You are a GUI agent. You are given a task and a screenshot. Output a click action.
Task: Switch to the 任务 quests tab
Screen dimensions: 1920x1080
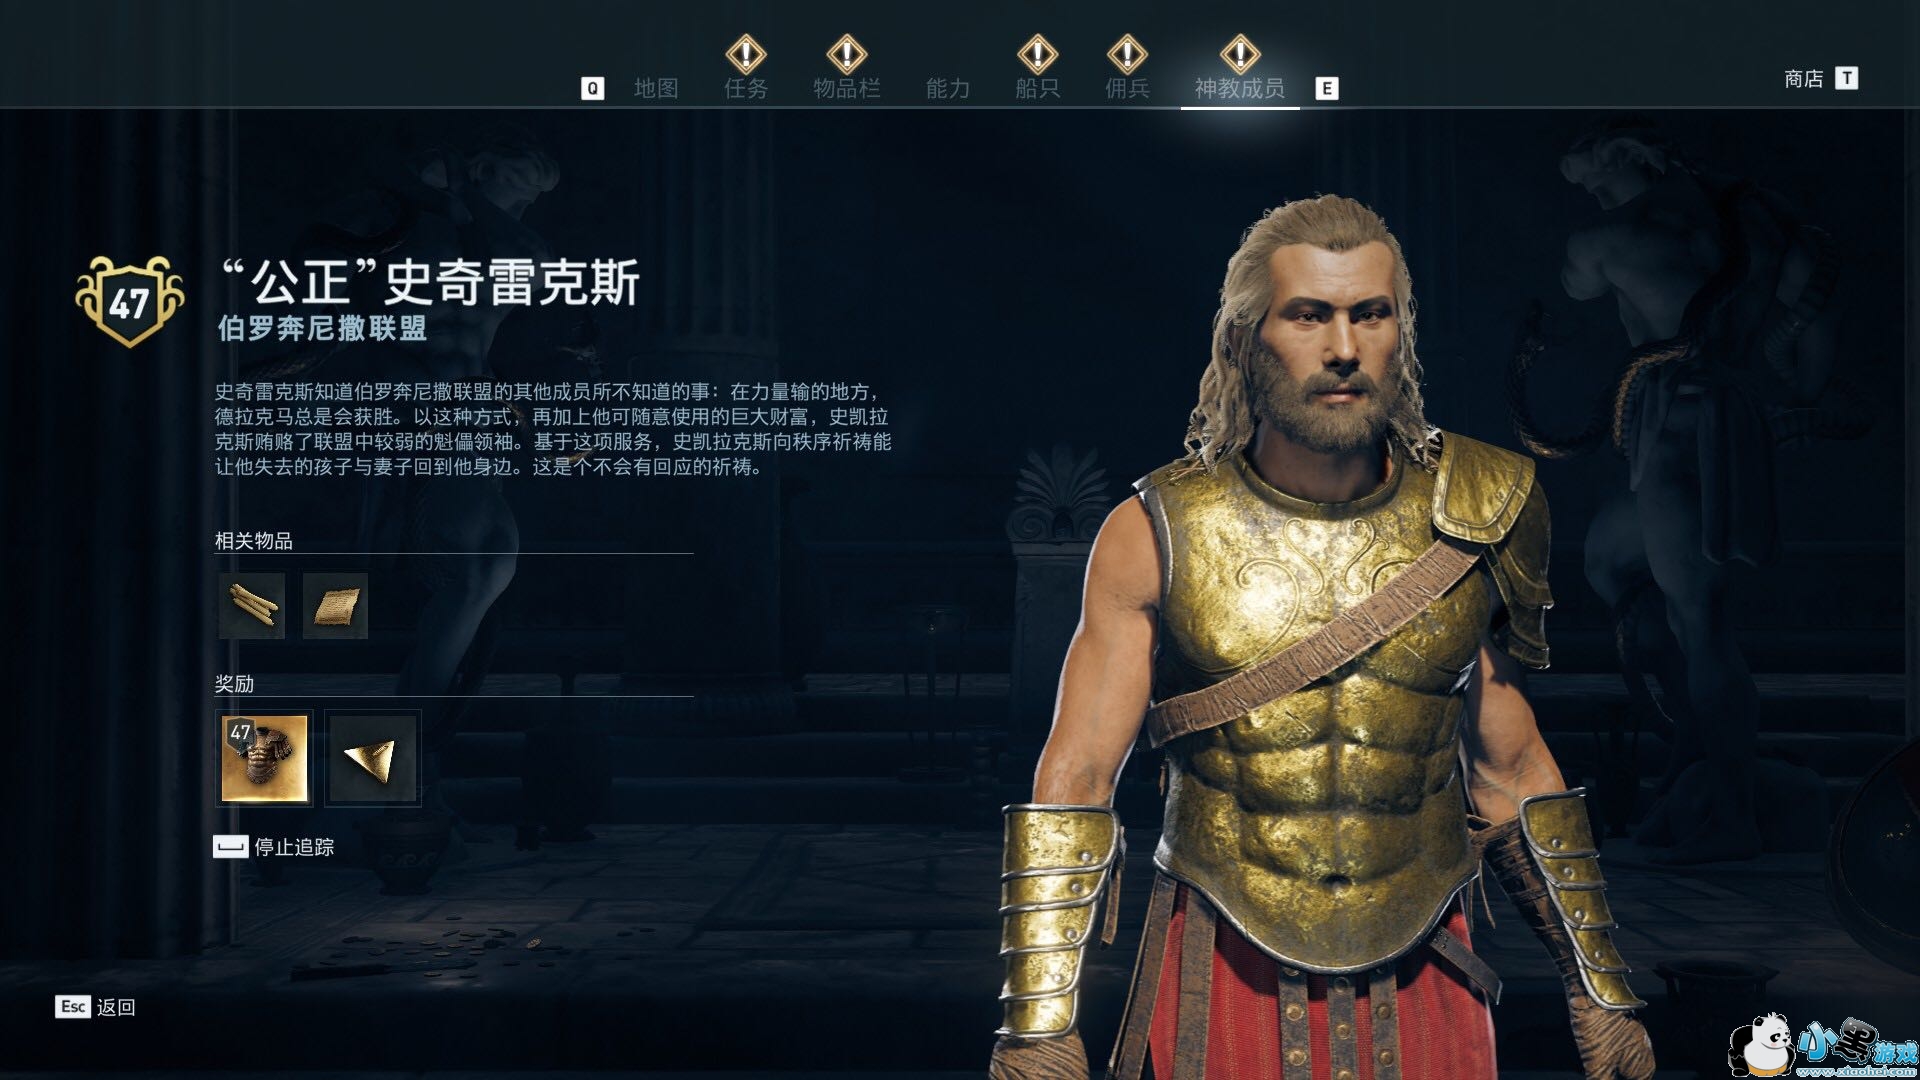coord(746,88)
